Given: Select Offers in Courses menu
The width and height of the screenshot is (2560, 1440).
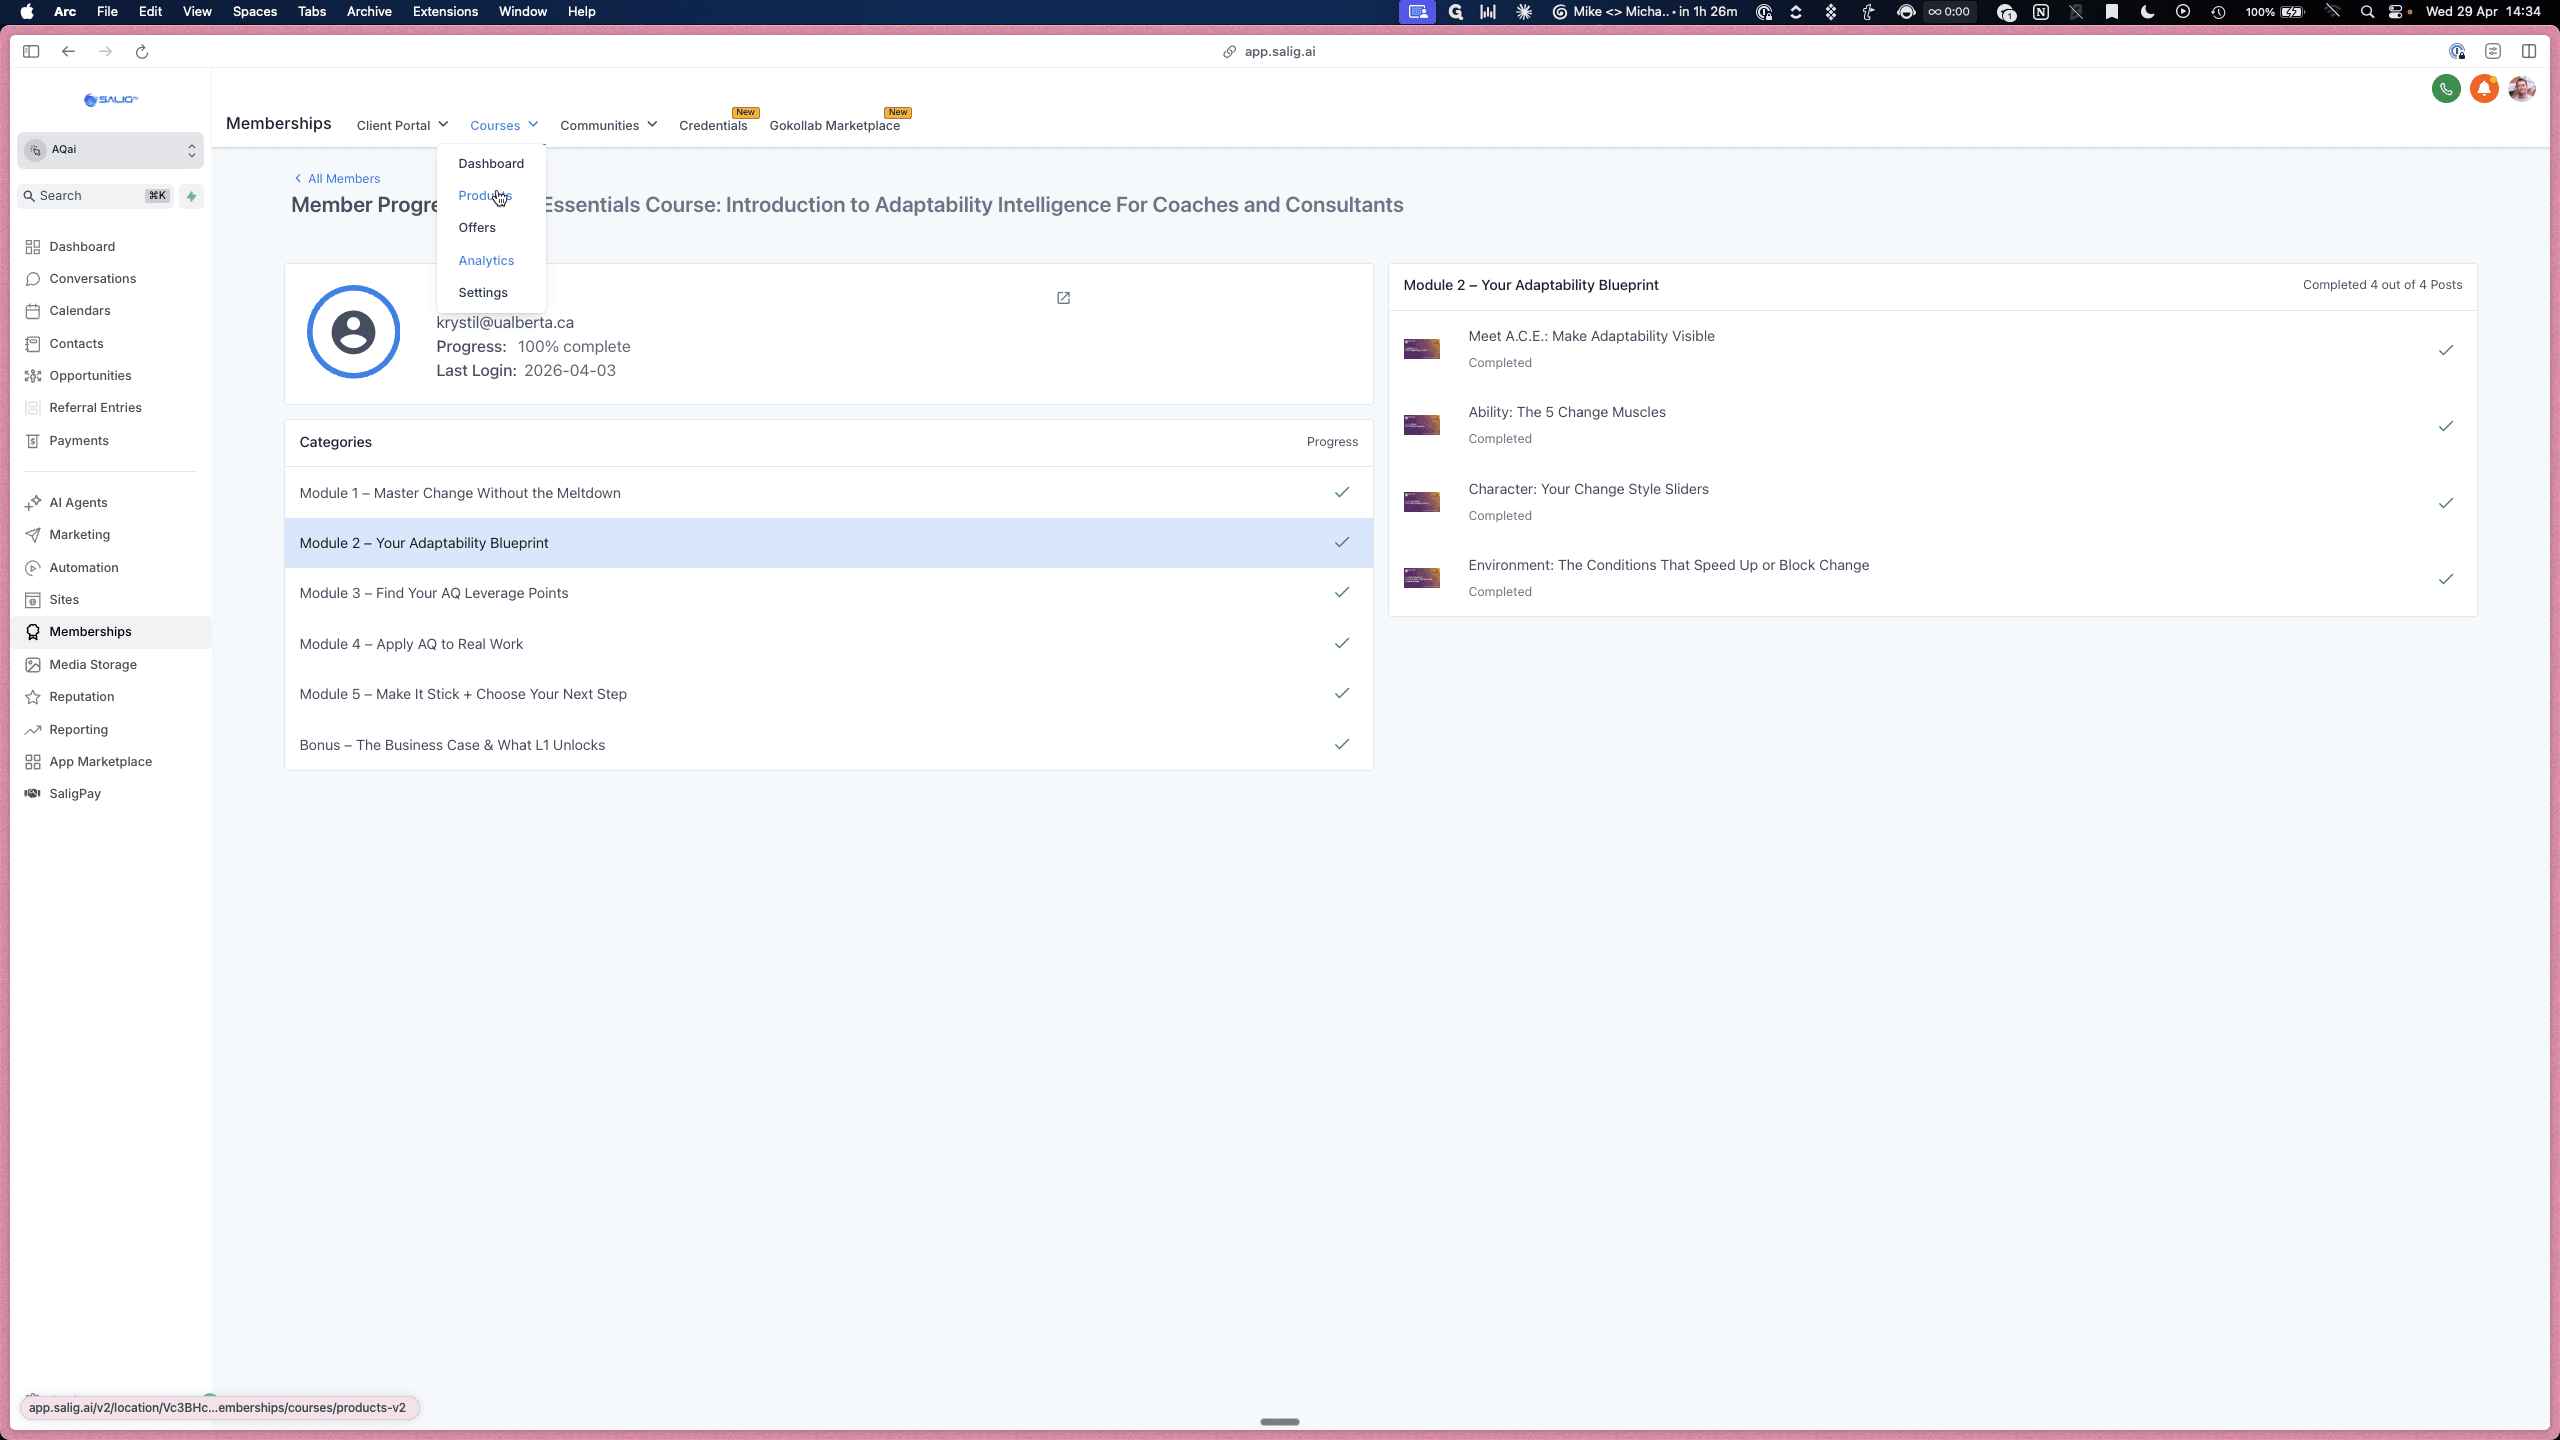Looking at the screenshot, I should coord(477,228).
